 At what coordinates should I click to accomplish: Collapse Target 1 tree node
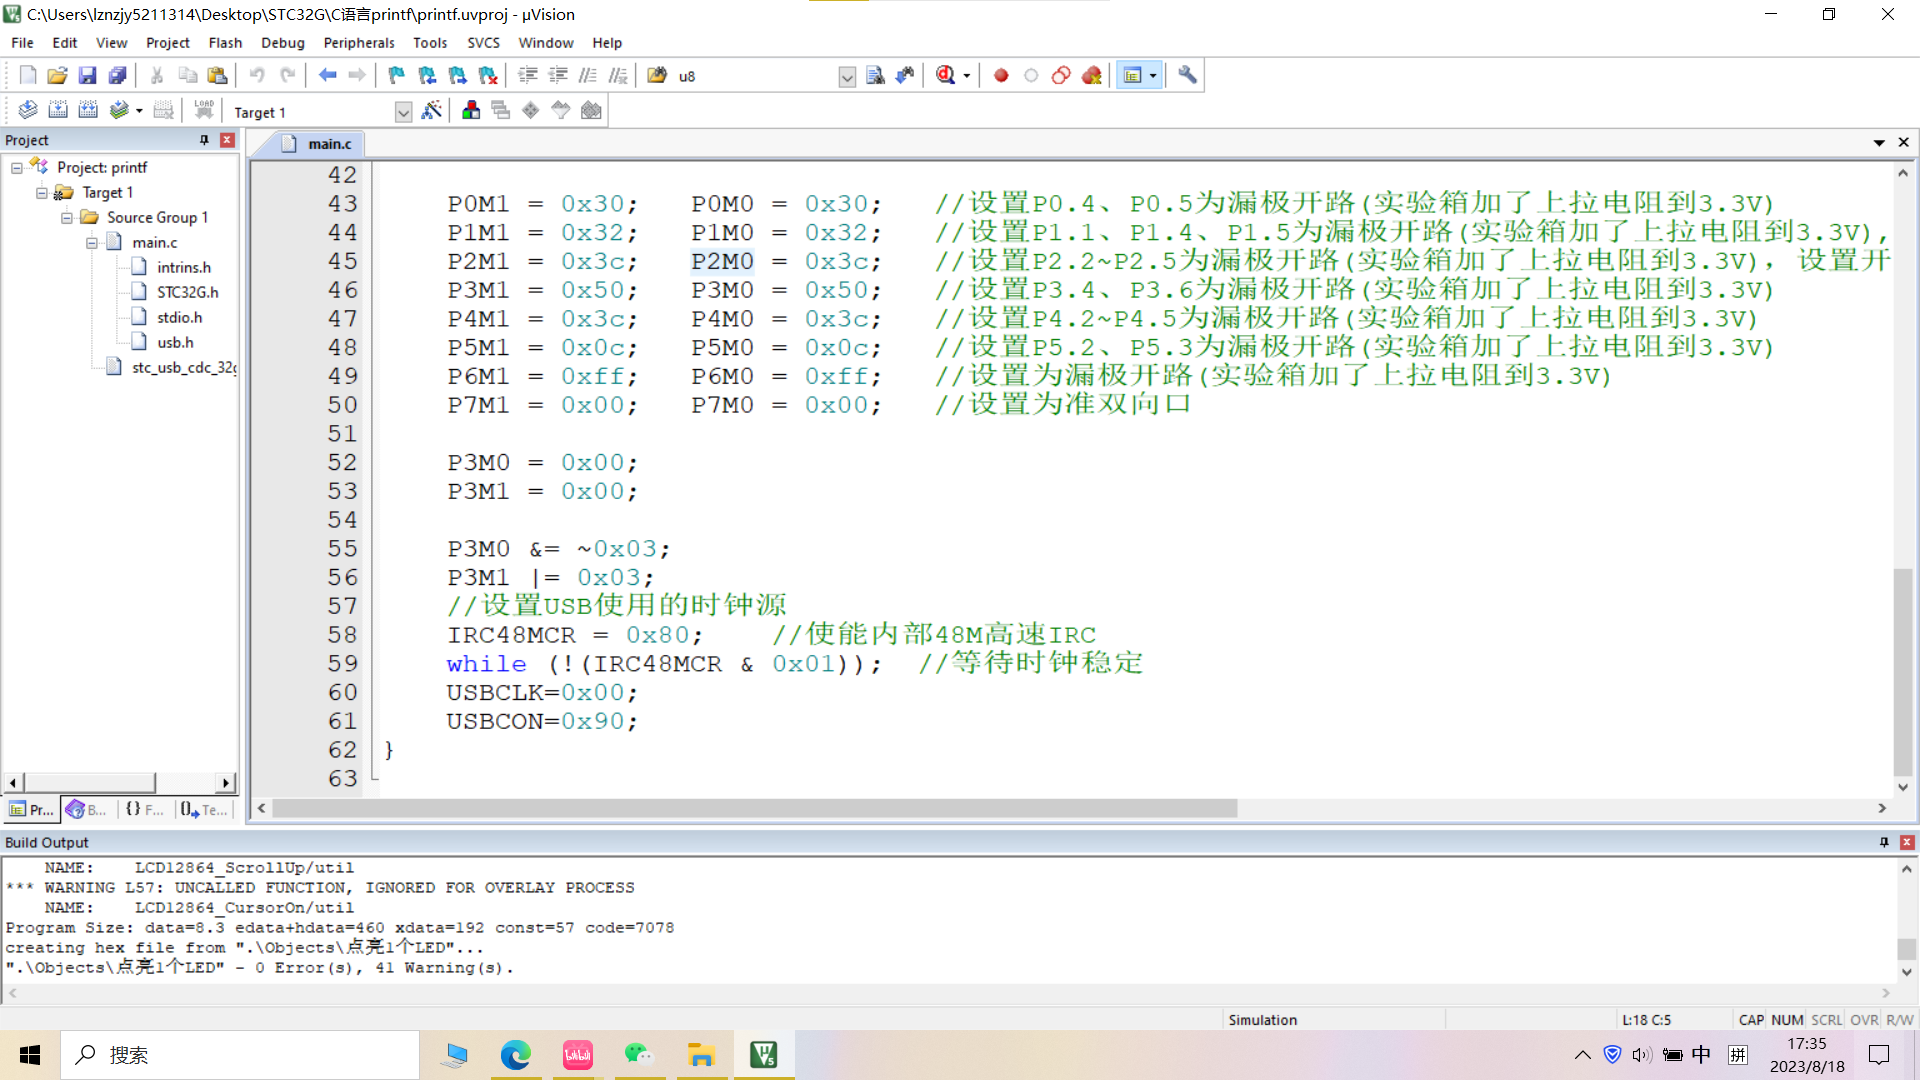pos(42,192)
